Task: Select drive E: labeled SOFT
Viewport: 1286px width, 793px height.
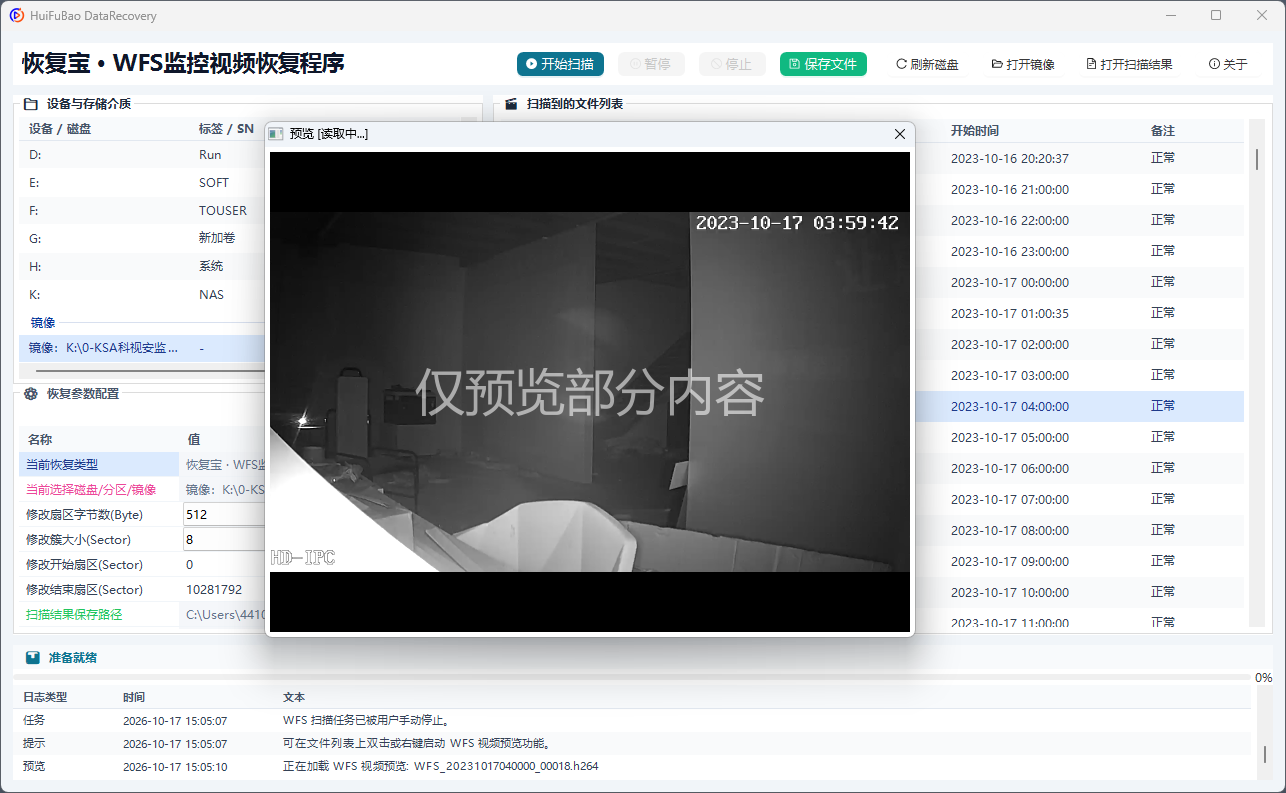Action: 141,183
